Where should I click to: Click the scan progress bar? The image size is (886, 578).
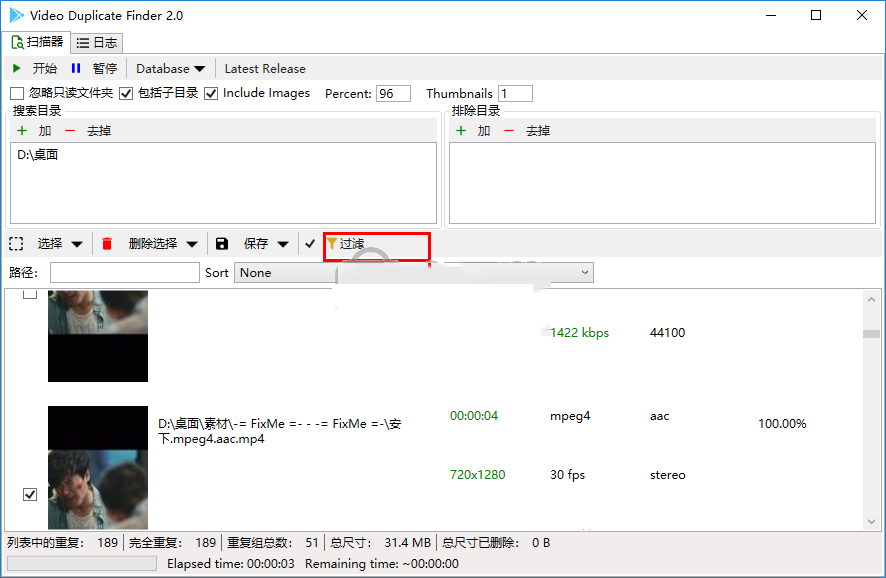[x=82, y=563]
